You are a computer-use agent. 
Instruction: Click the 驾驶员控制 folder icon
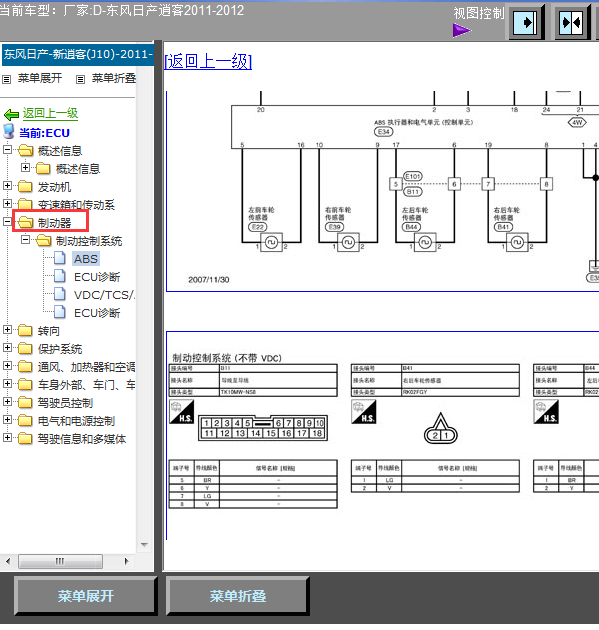(25, 402)
